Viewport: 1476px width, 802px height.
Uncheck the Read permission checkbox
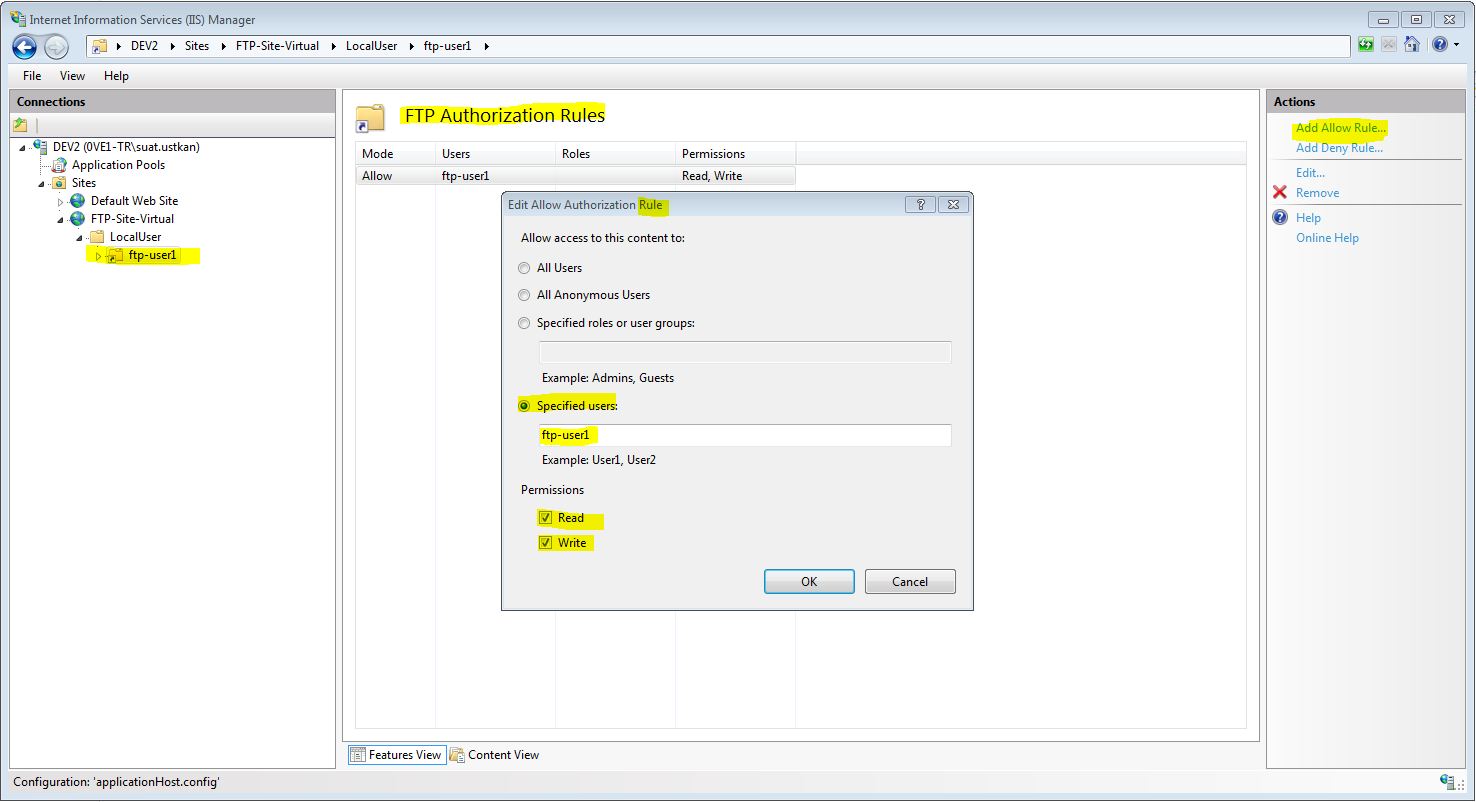point(545,518)
